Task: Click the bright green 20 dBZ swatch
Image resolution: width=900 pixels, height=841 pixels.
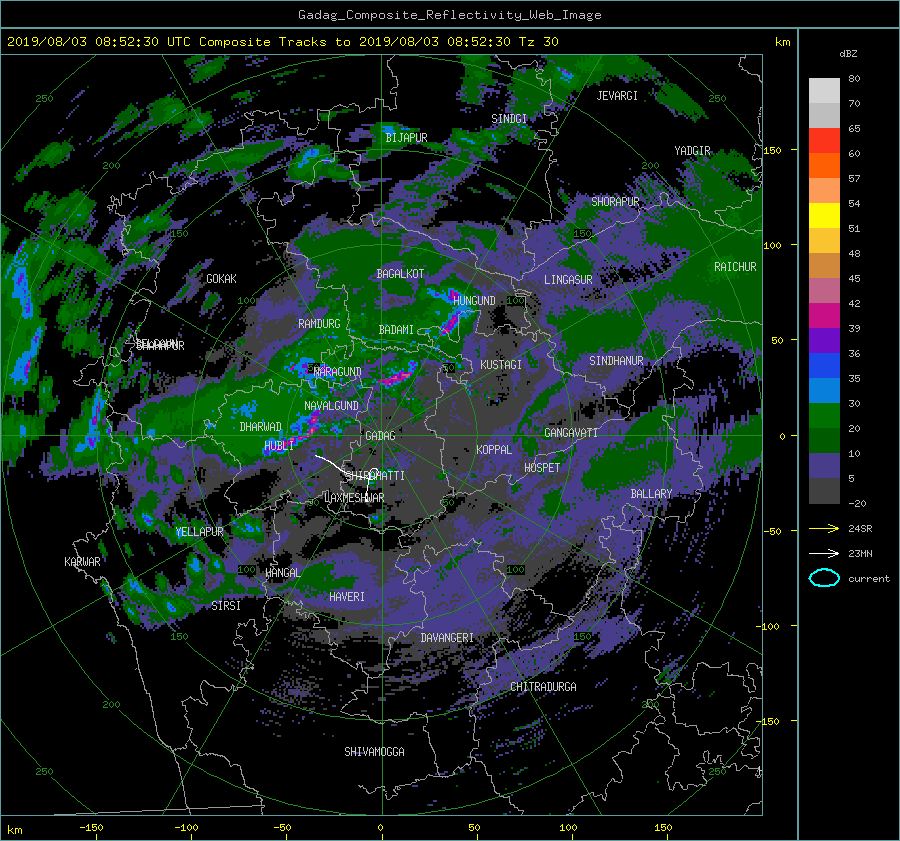Action: click(x=824, y=415)
